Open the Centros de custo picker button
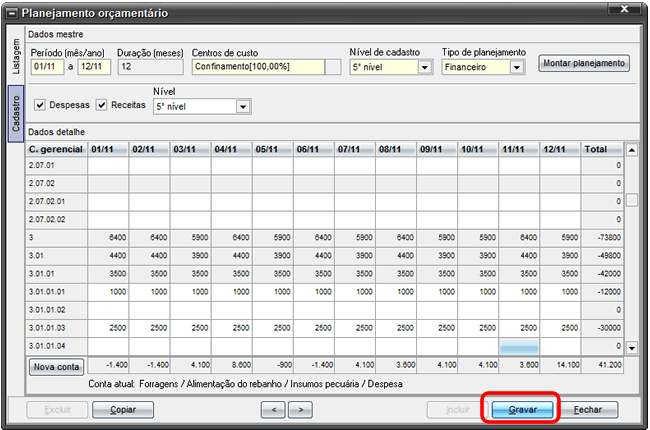Screen dimensions: 650x430 pyautogui.click(x=333, y=67)
